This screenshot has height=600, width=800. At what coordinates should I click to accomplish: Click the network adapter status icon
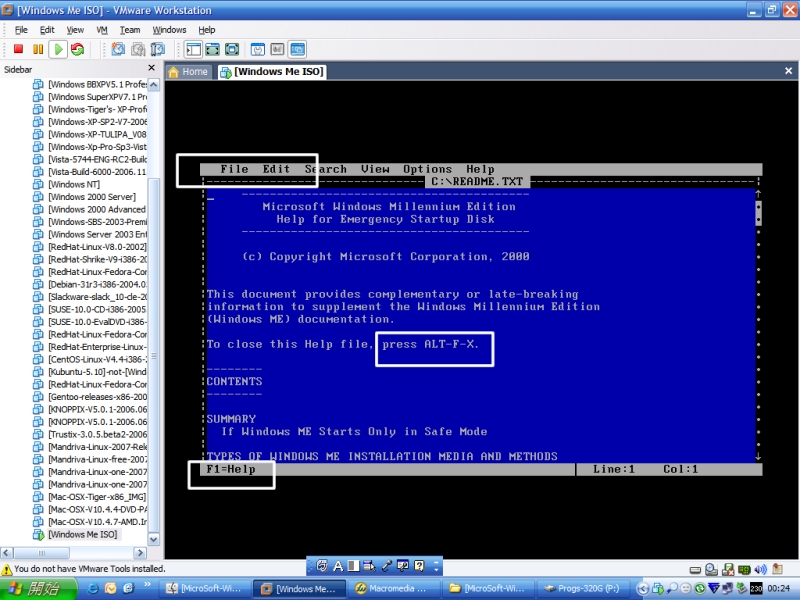744,569
